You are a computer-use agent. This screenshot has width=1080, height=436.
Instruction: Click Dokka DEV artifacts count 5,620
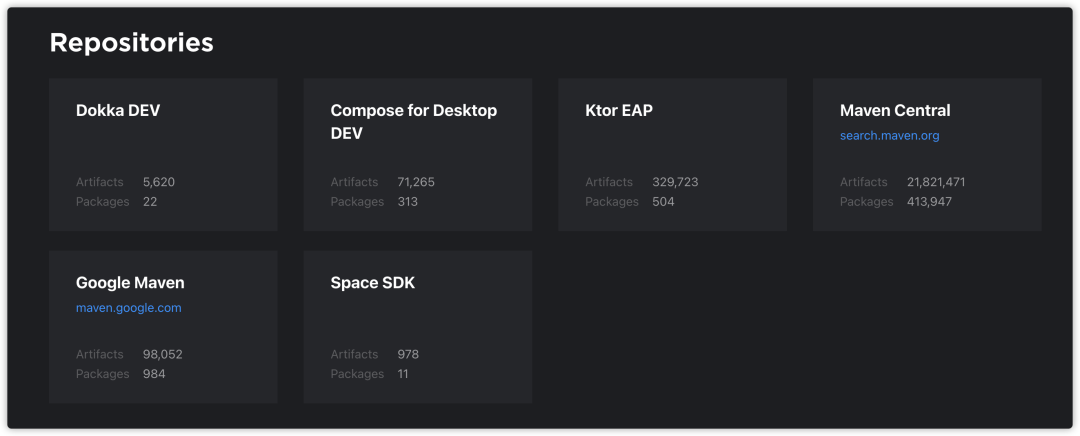point(159,182)
